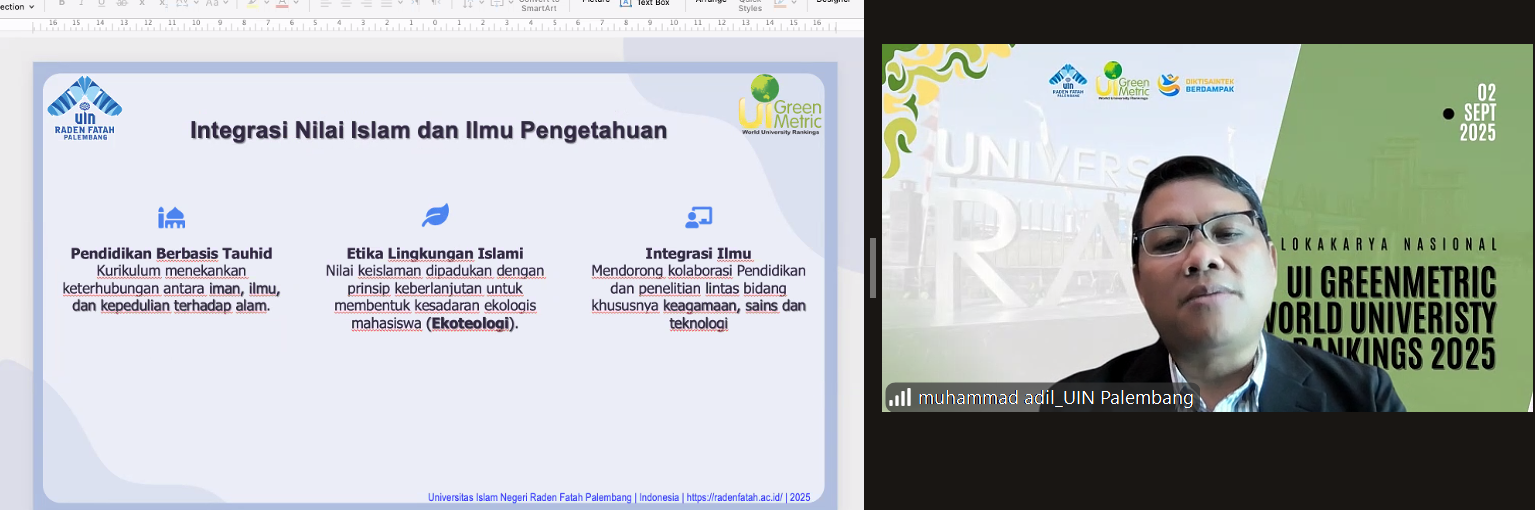The height and width of the screenshot is (510, 1535).
Task: Select the leaf icon above Etika Lingkungan Islami
Action: pyautogui.click(x=435, y=215)
